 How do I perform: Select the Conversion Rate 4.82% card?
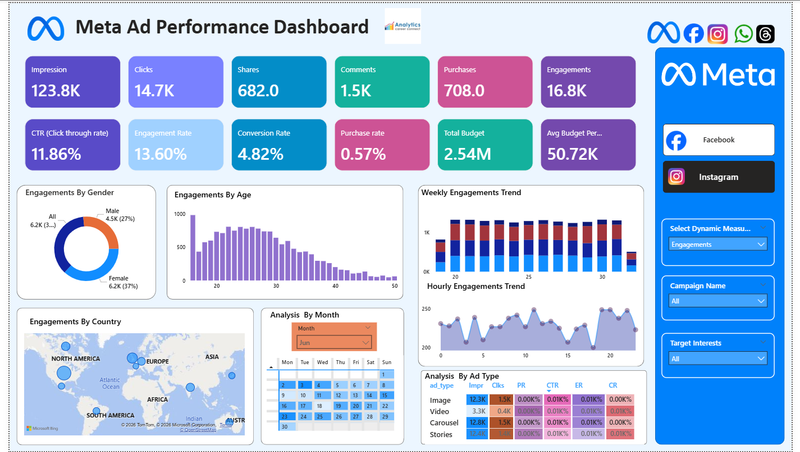pyautogui.click(x=279, y=145)
